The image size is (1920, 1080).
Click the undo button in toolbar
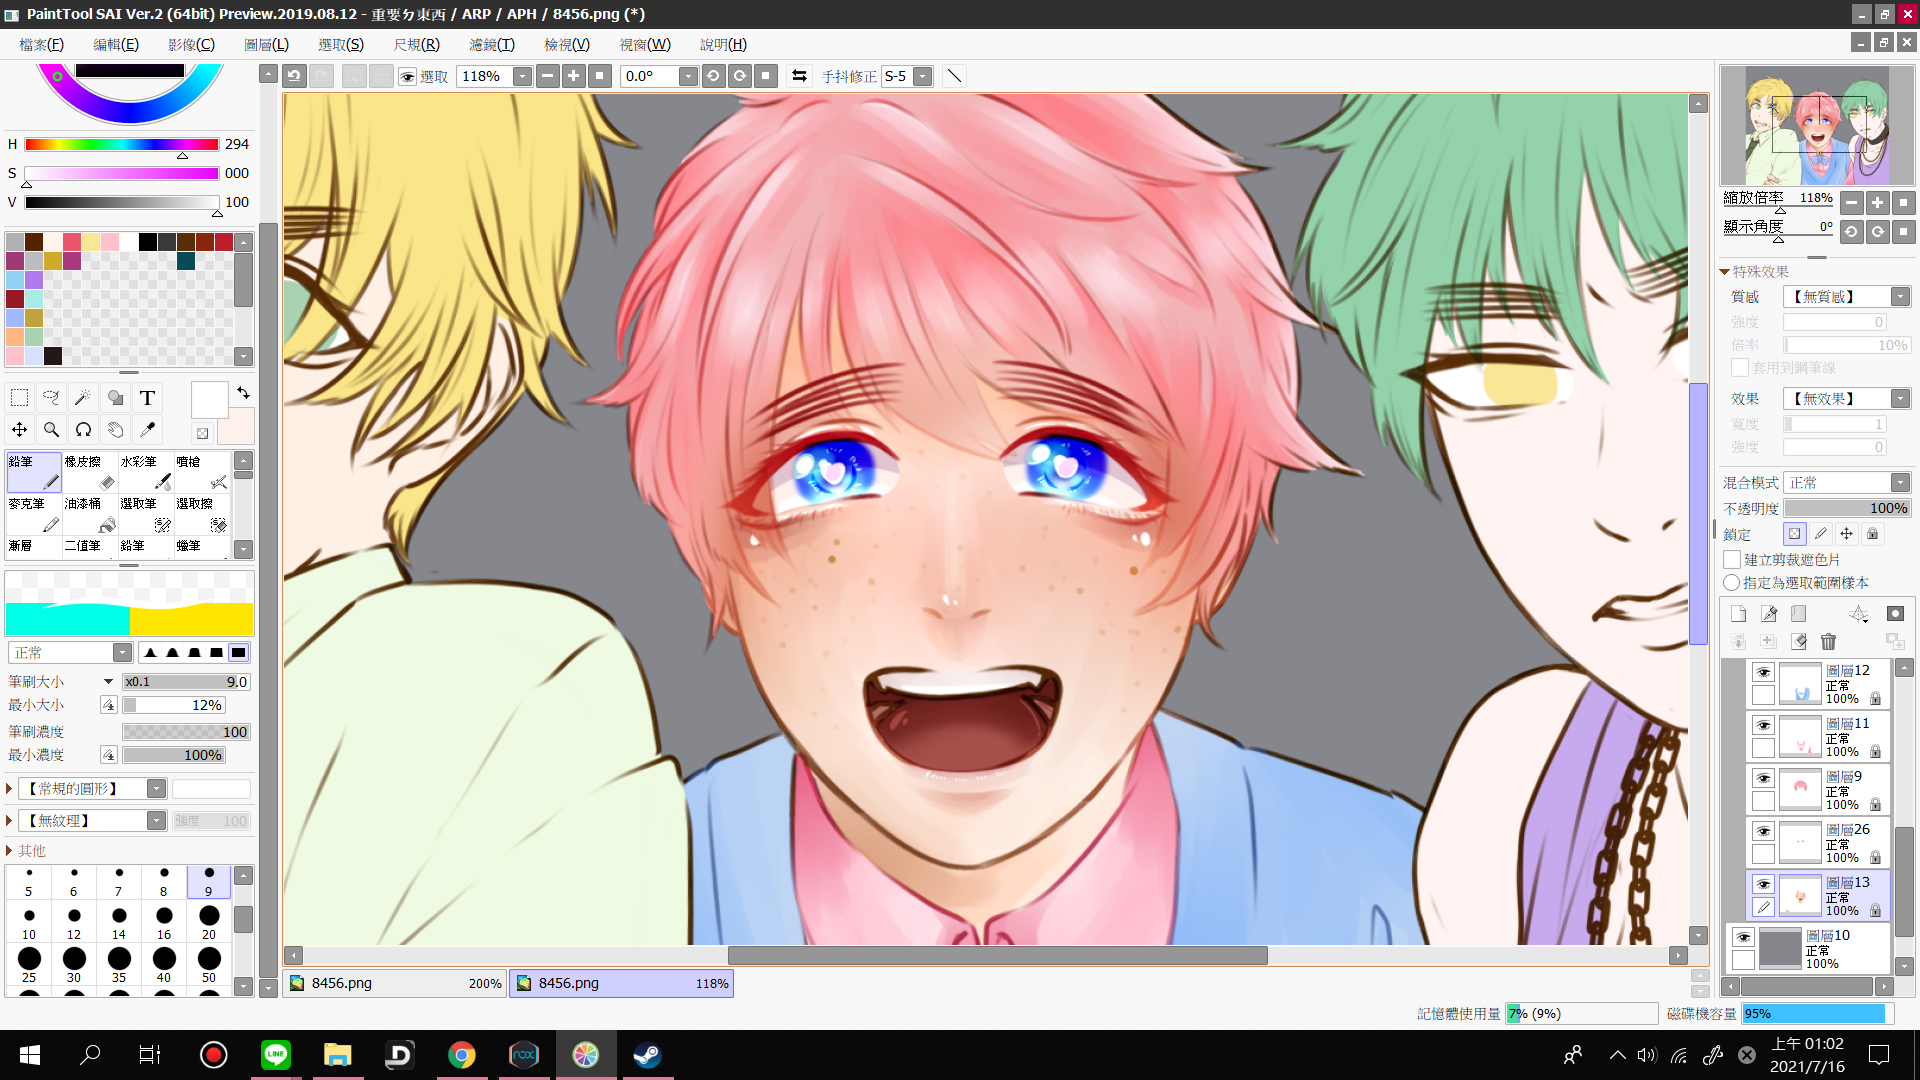click(294, 76)
